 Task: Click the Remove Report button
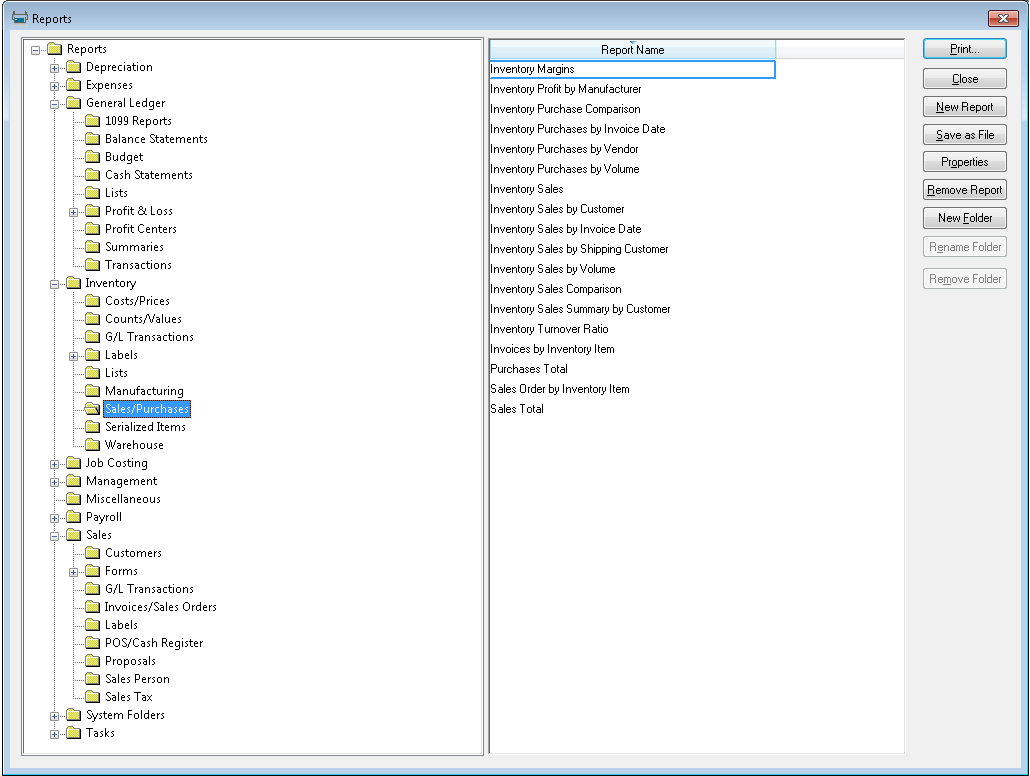[x=964, y=190]
